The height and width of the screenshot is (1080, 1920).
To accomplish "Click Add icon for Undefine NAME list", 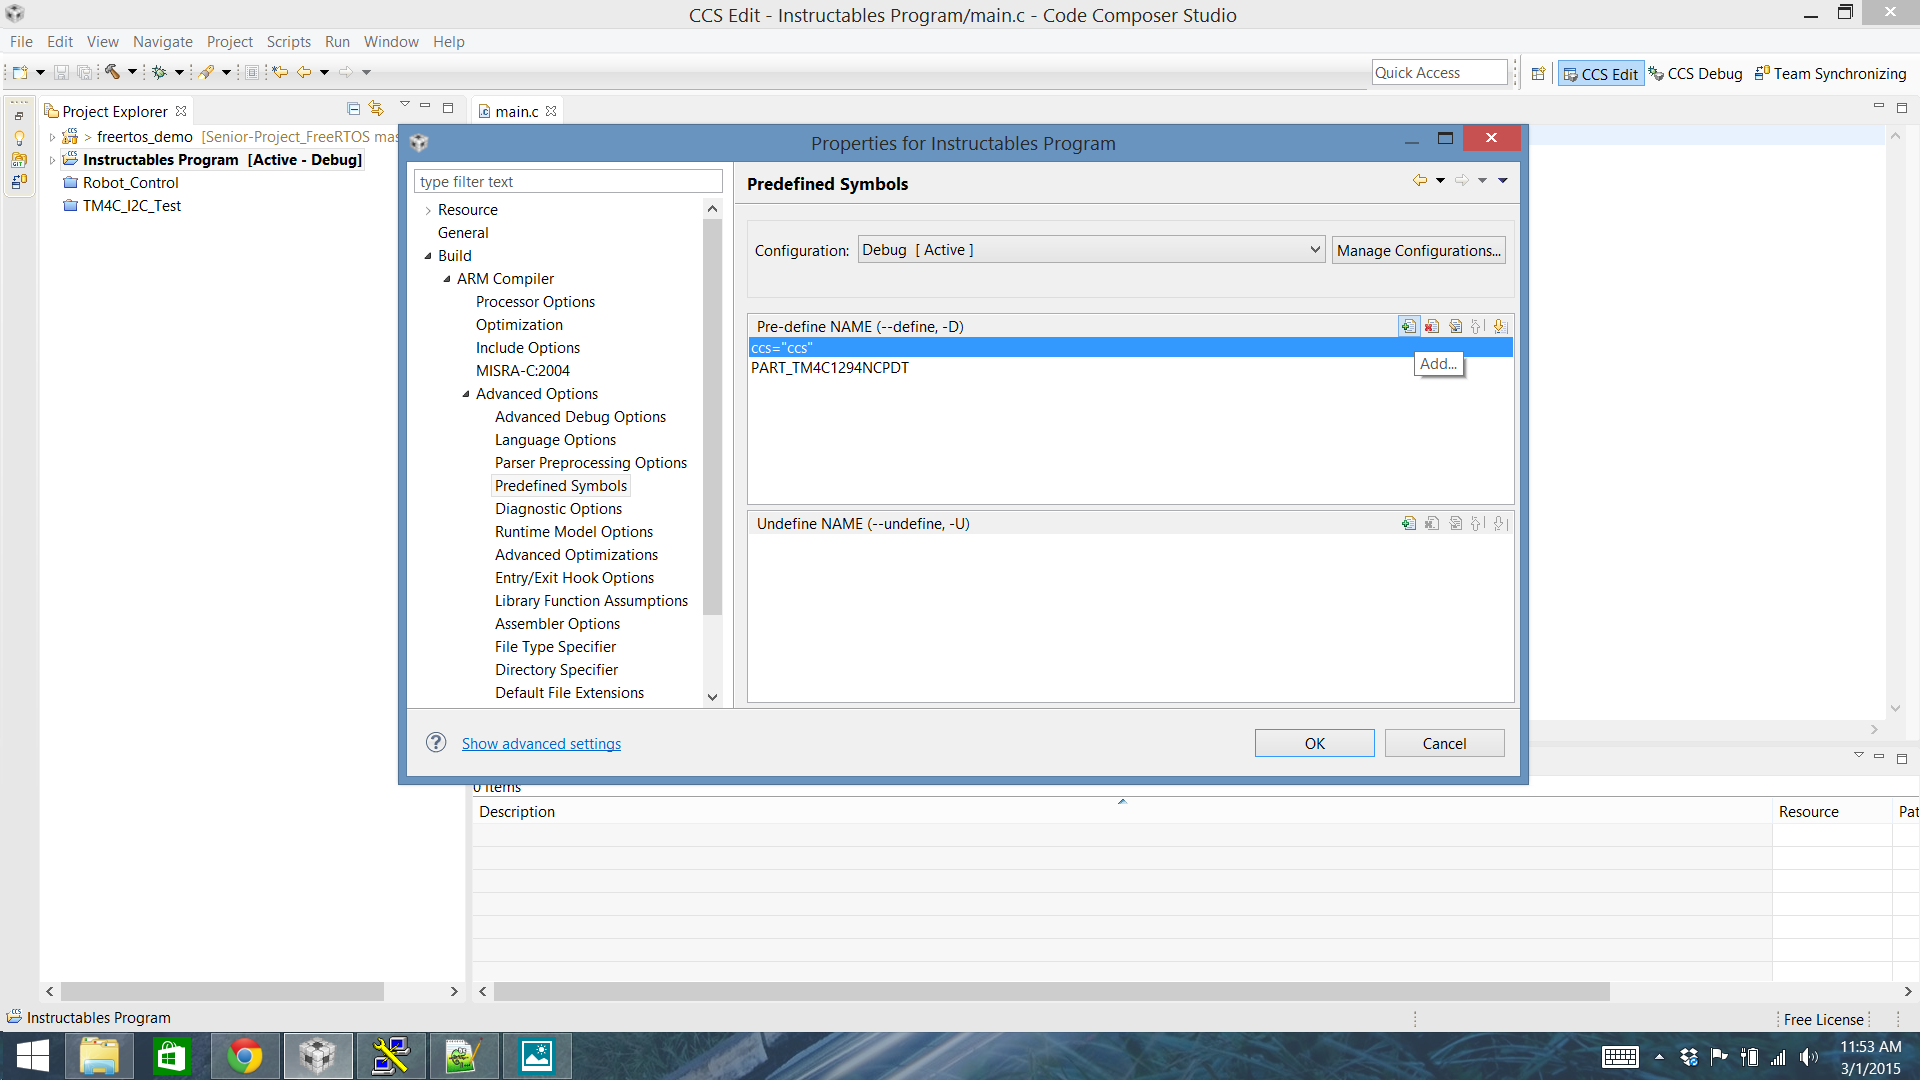I will (x=1408, y=523).
